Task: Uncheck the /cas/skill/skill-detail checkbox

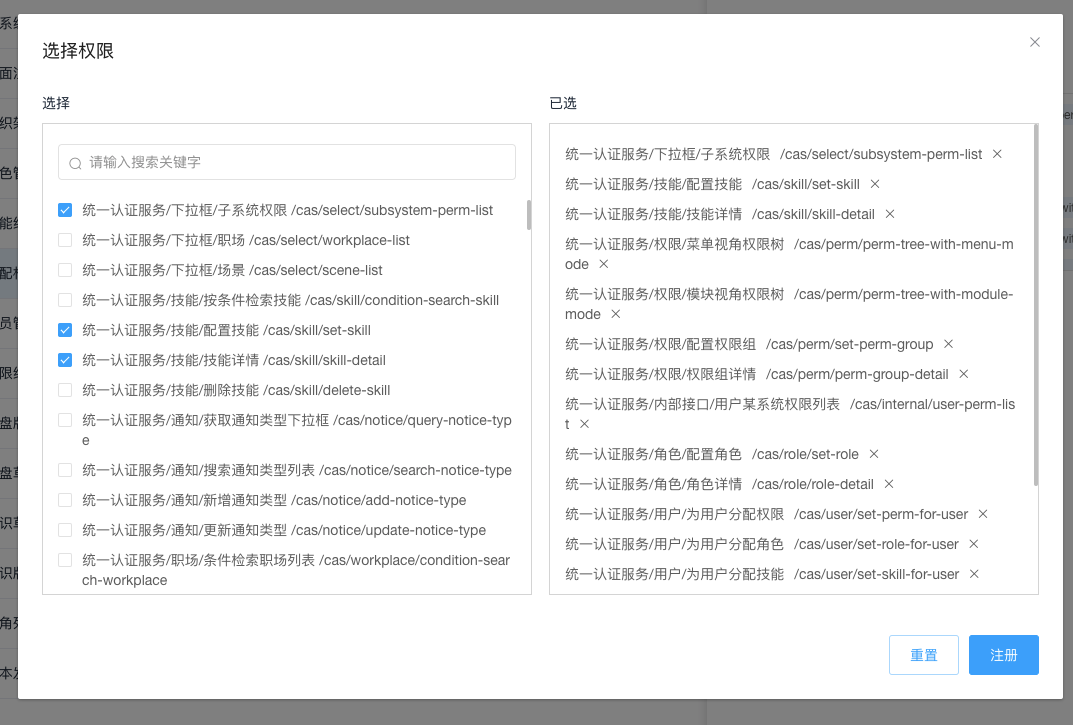Action: point(65,360)
